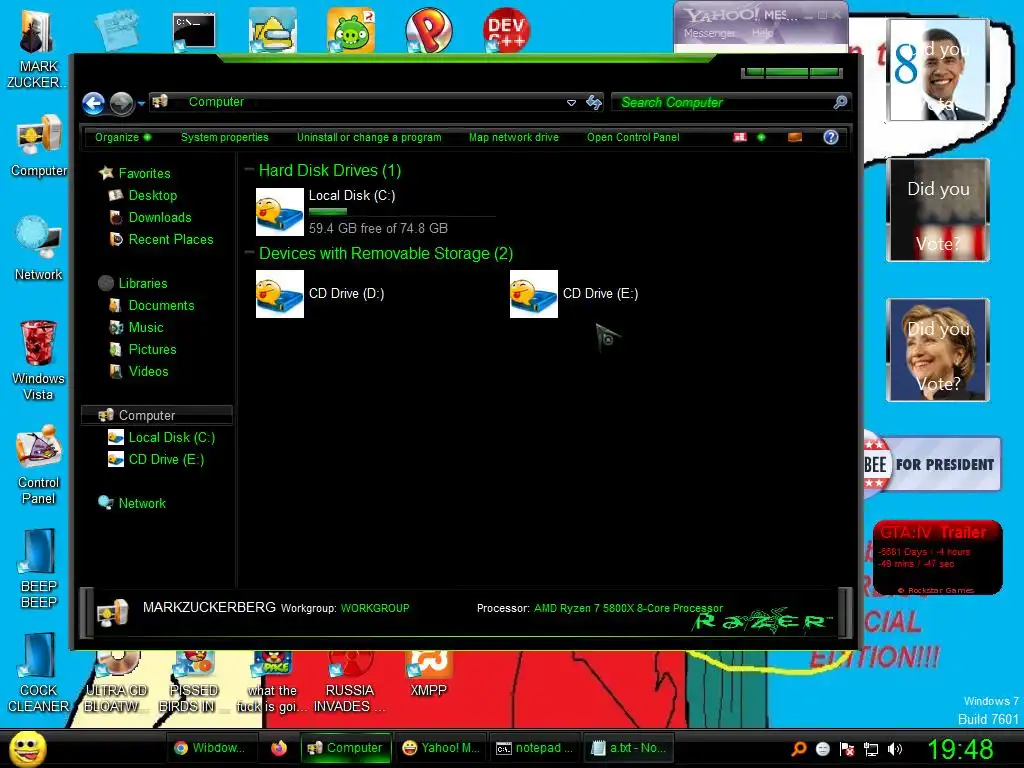The width and height of the screenshot is (1024, 768).
Task: Click the grey Forward arrow button
Action: [121, 103]
